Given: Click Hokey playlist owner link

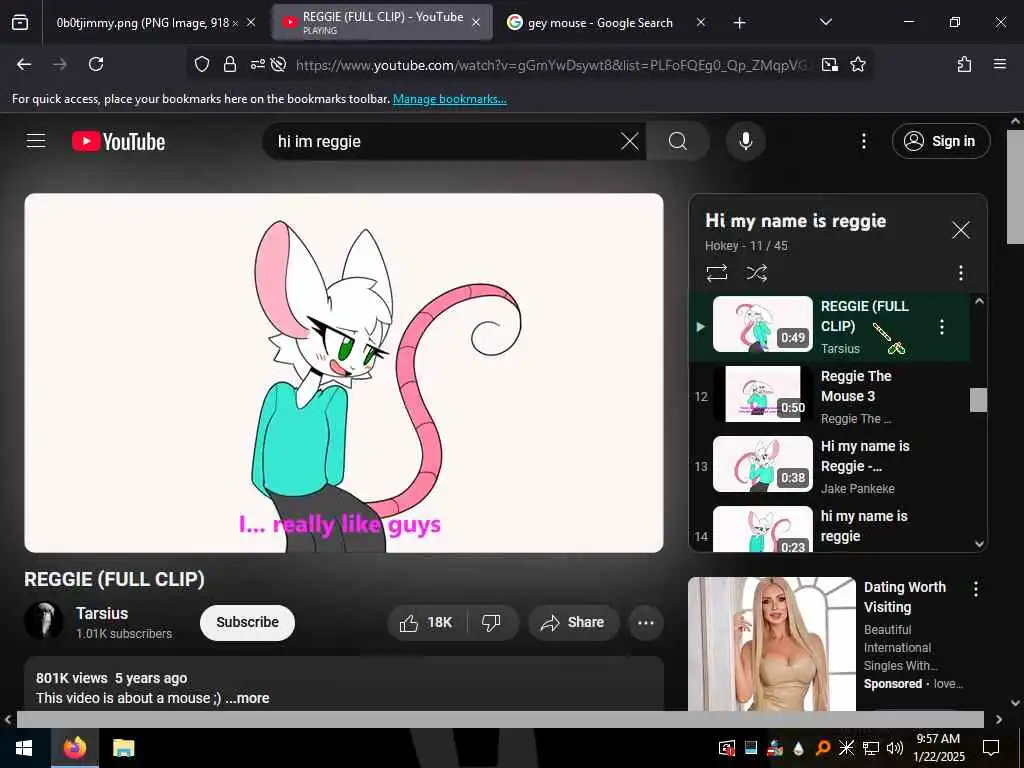Looking at the screenshot, I should pos(721,246).
